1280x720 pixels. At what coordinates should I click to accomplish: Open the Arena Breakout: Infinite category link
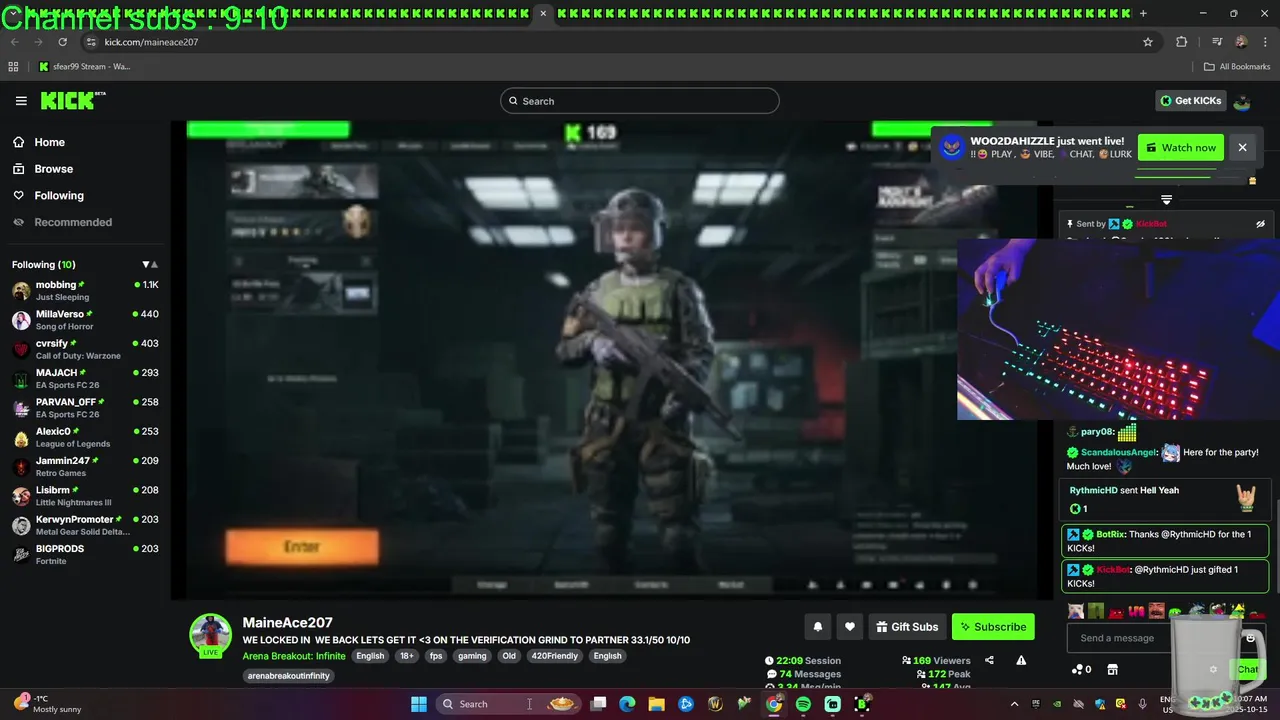click(294, 656)
